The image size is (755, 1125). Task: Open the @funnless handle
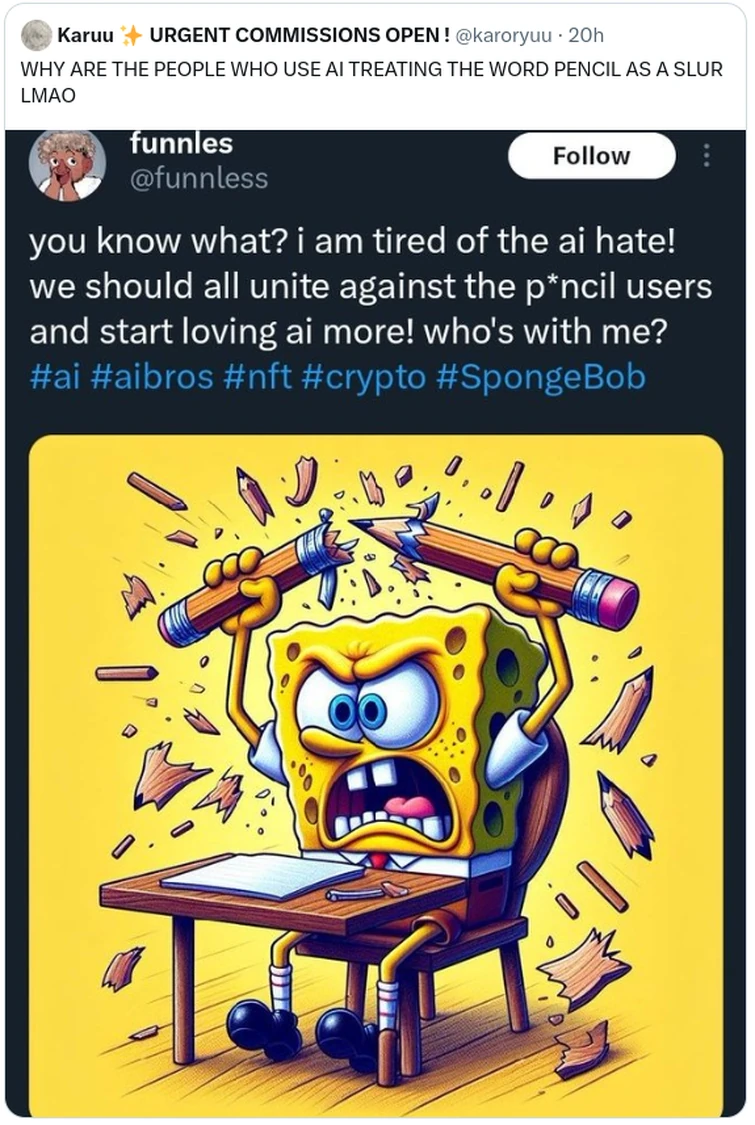click(198, 178)
